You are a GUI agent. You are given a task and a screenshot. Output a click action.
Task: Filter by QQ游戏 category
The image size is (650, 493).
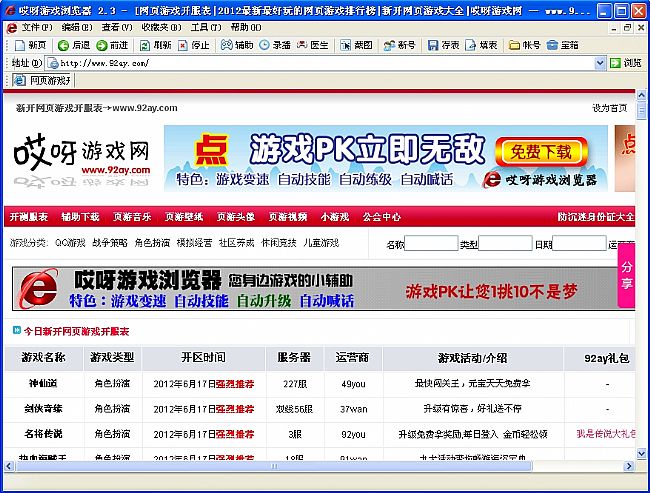pos(70,243)
